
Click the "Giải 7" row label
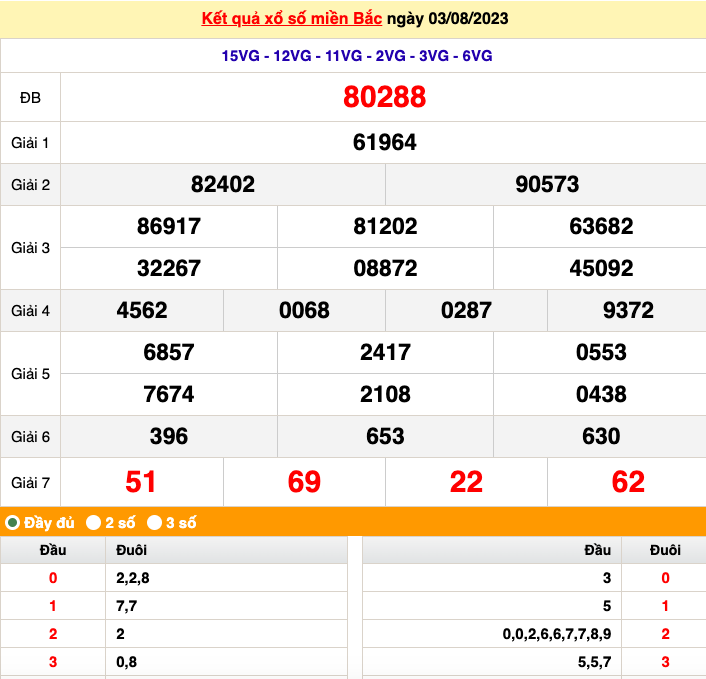tap(30, 482)
